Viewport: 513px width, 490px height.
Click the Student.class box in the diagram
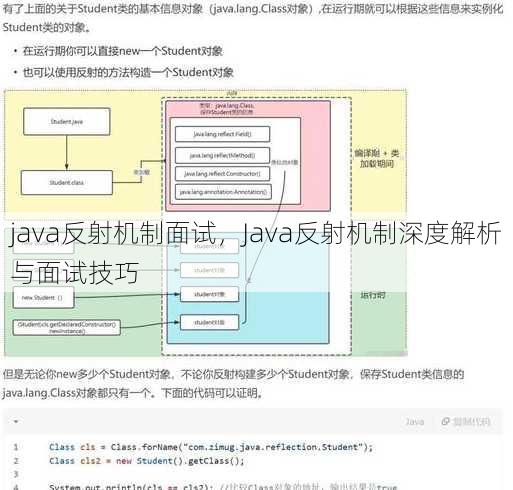67,183
